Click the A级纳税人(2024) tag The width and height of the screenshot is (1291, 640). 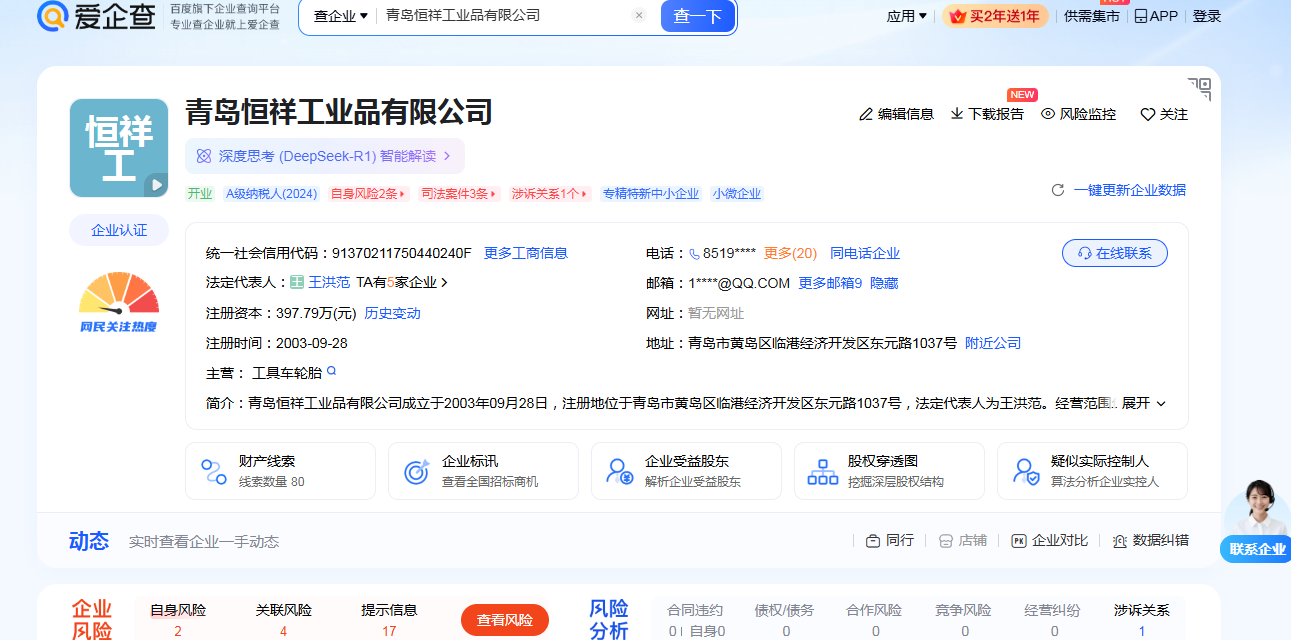(x=271, y=194)
